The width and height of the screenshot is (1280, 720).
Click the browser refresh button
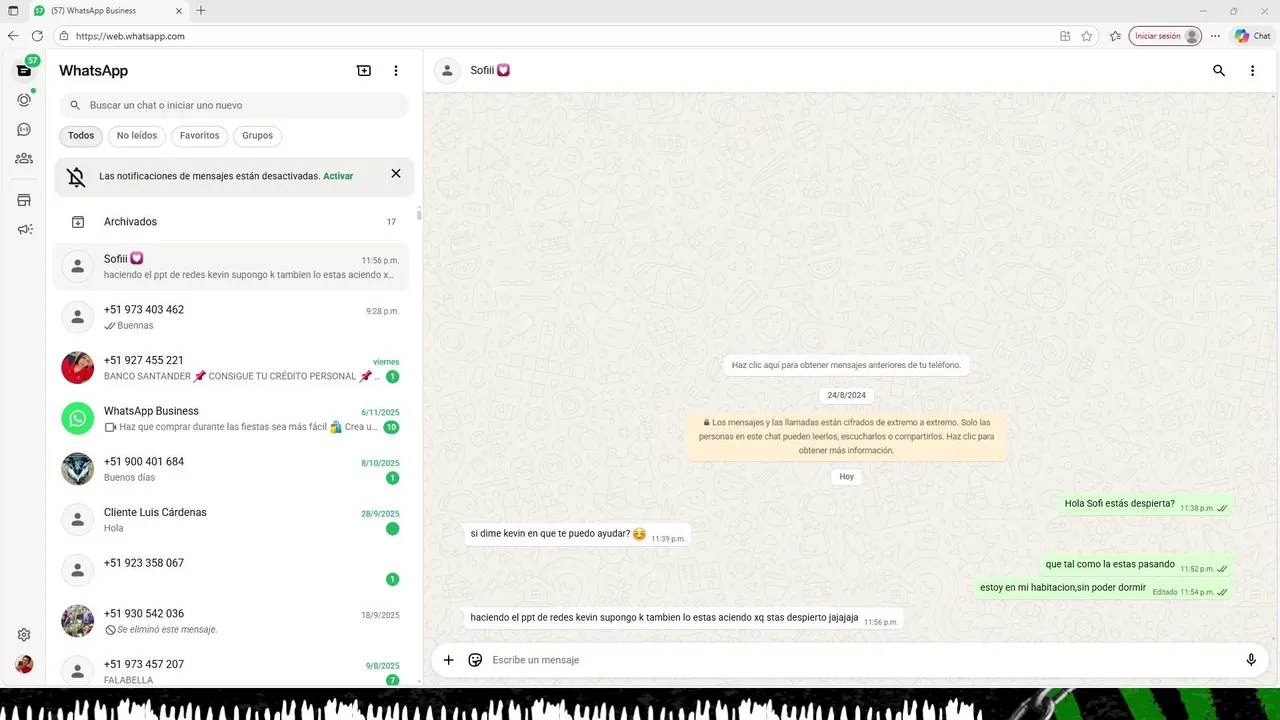37,36
